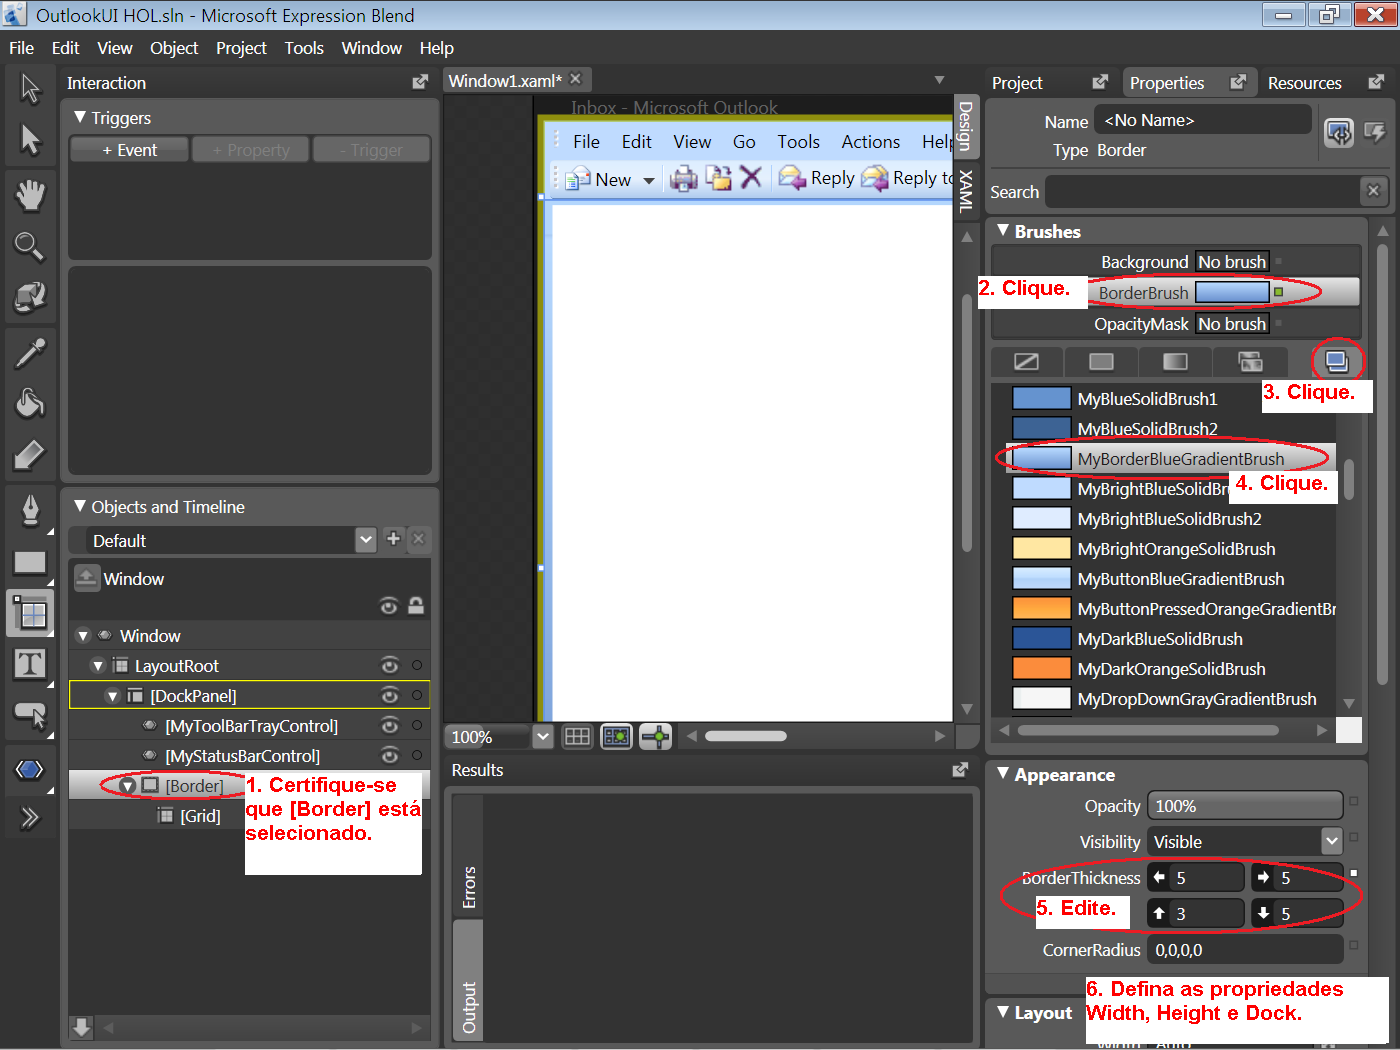The image size is (1400, 1050).
Task: Select the Eyedropper tool
Action: (30, 353)
